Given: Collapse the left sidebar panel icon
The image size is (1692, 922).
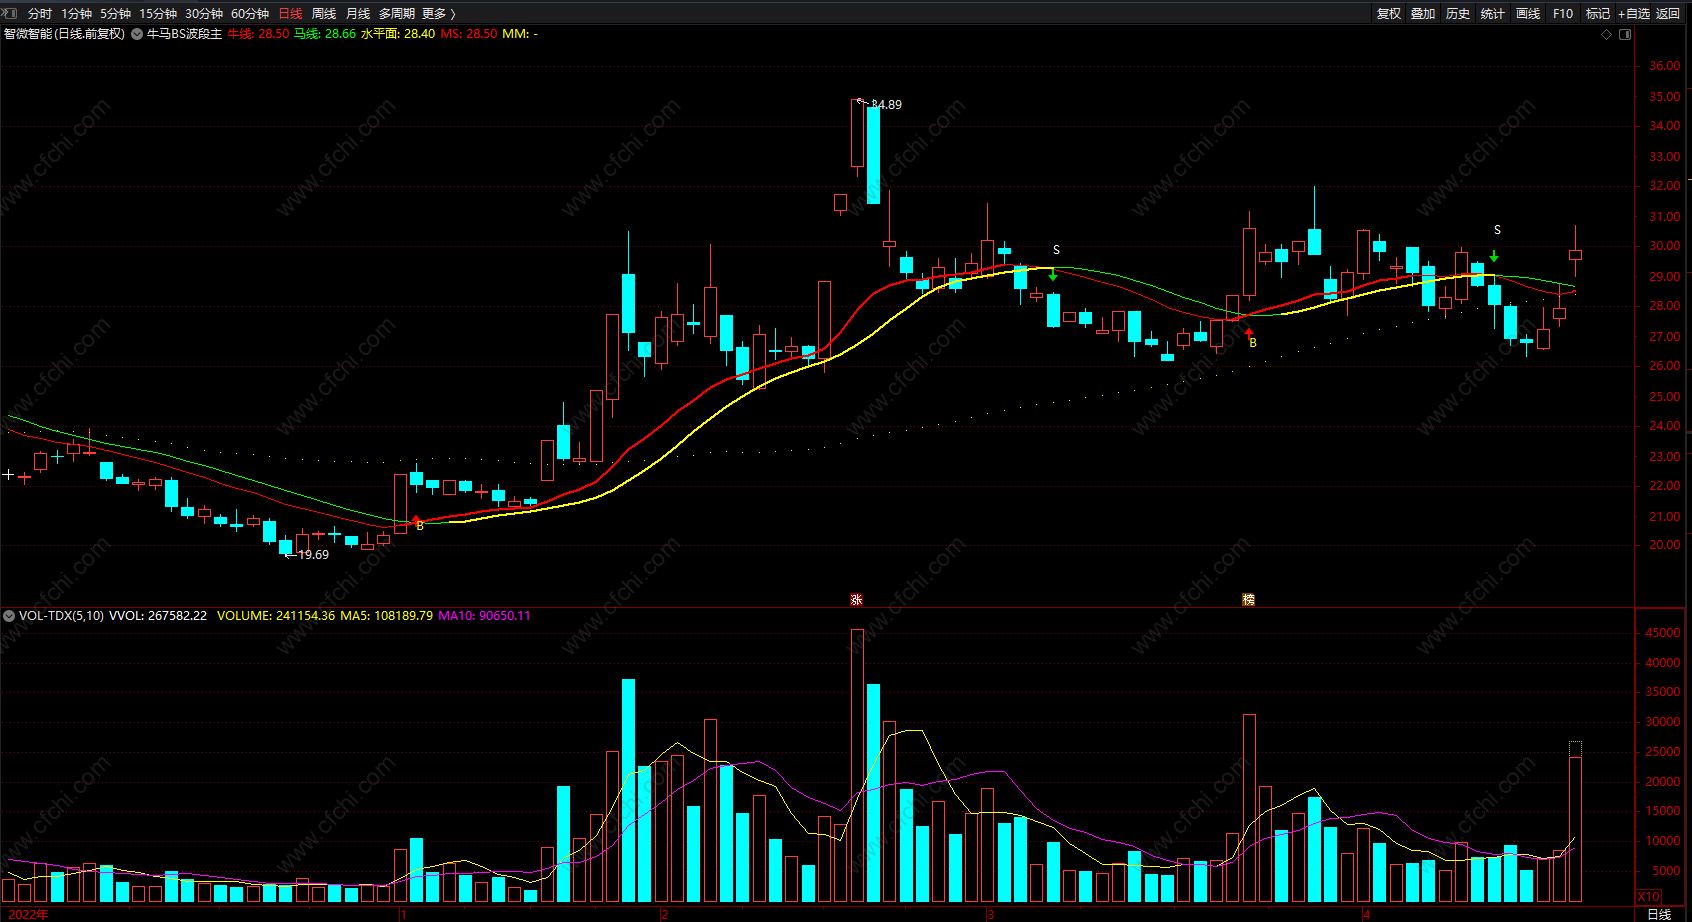Looking at the screenshot, I should click(x=10, y=13).
